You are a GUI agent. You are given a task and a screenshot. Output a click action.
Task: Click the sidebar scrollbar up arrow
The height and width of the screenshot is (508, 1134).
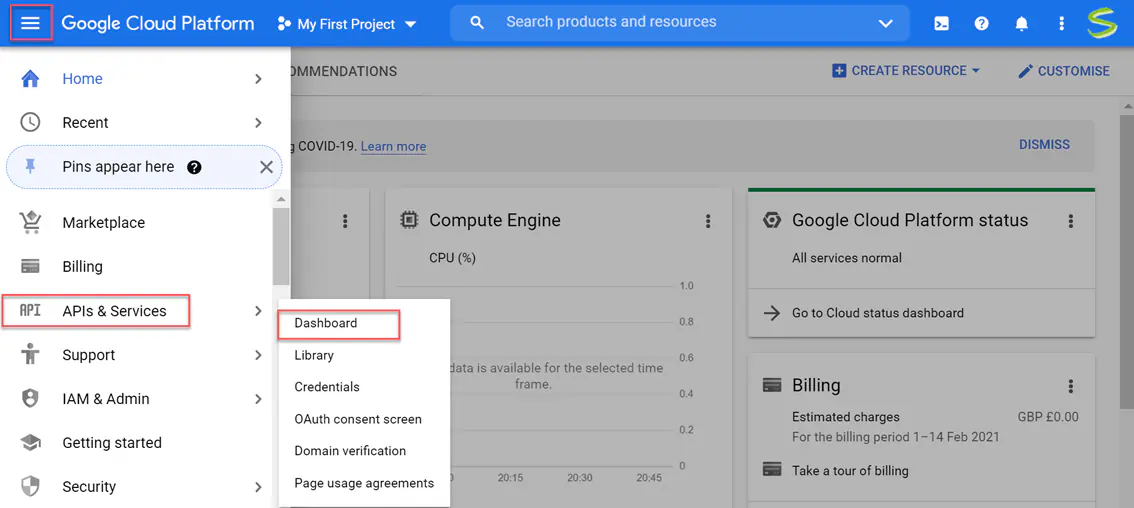click(x=281, y=198)
